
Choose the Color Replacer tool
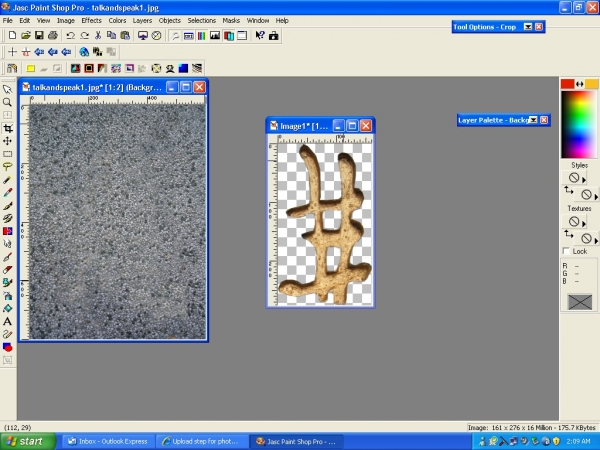7,231
